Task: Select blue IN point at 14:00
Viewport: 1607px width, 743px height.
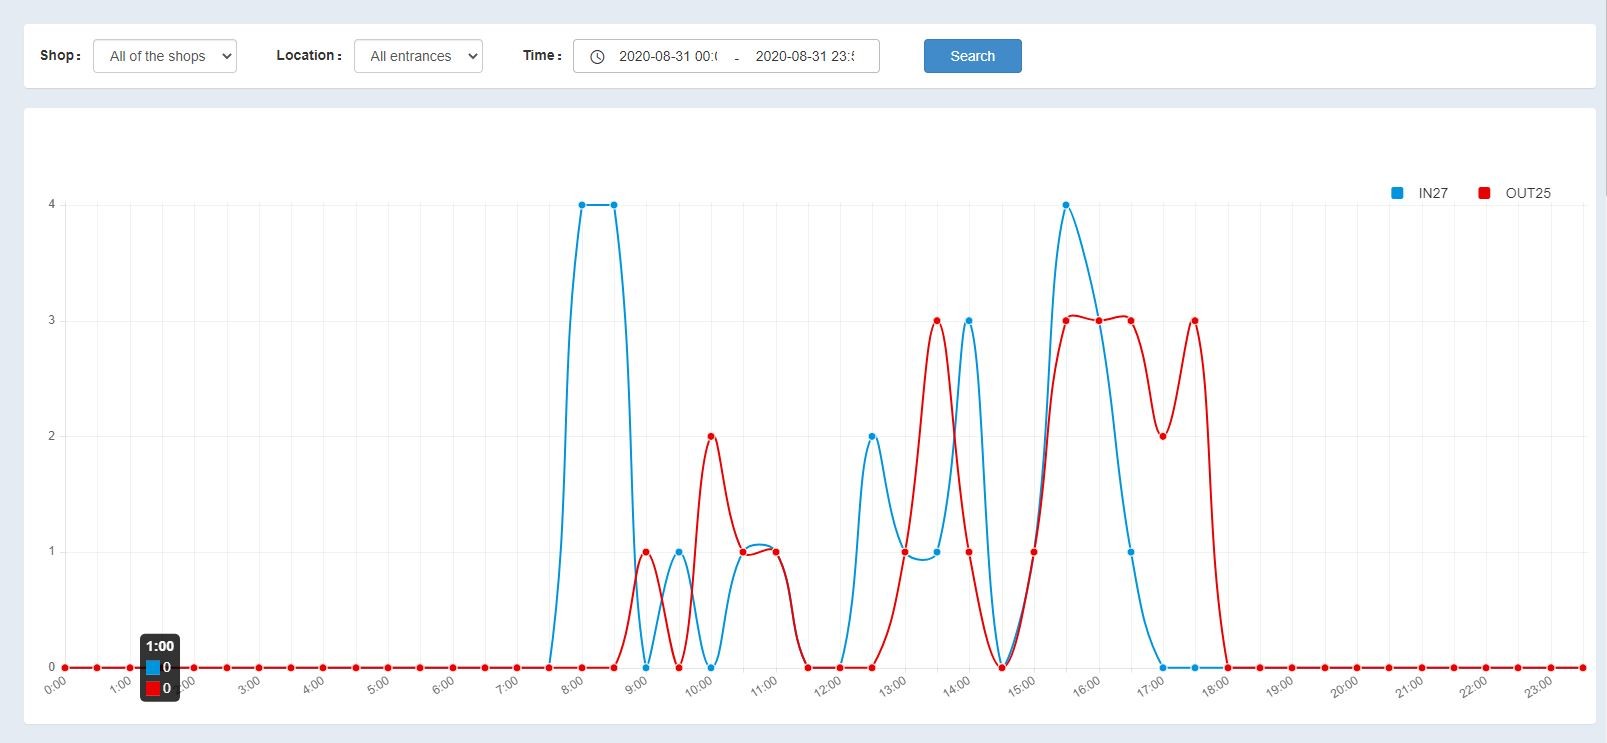Action: [969, 321]
